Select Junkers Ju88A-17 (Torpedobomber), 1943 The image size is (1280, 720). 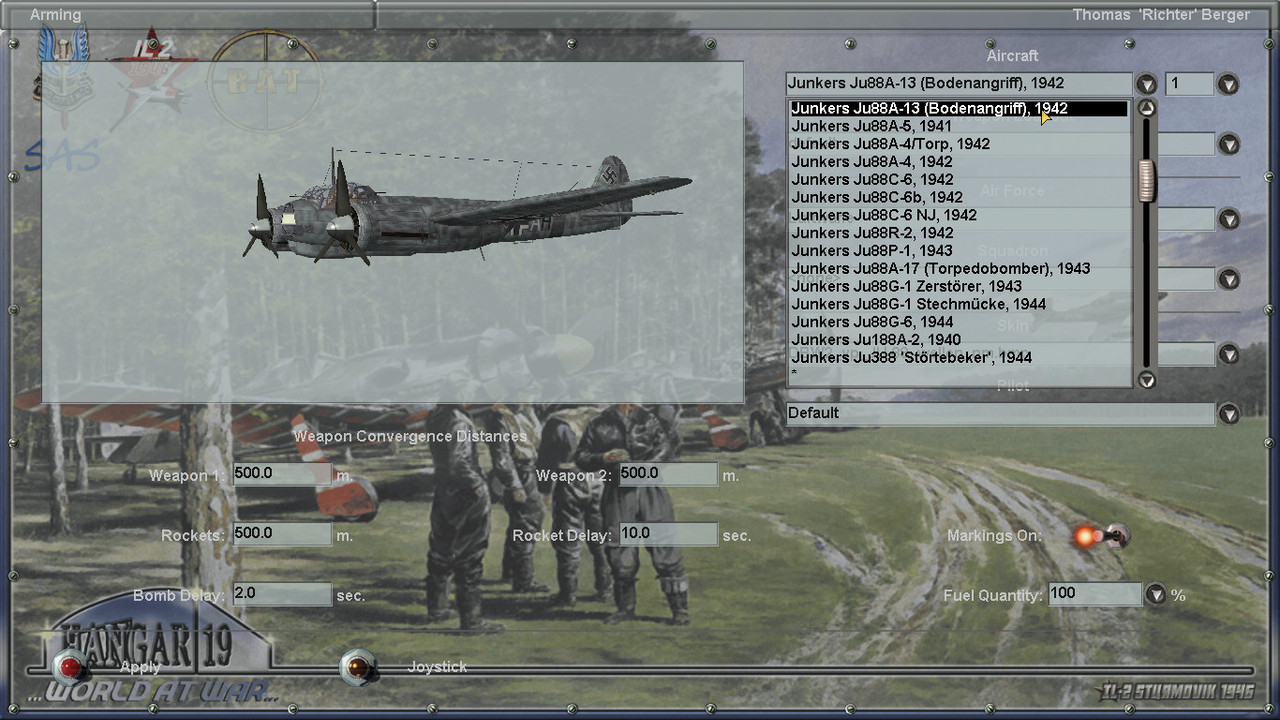coord(958,268)
